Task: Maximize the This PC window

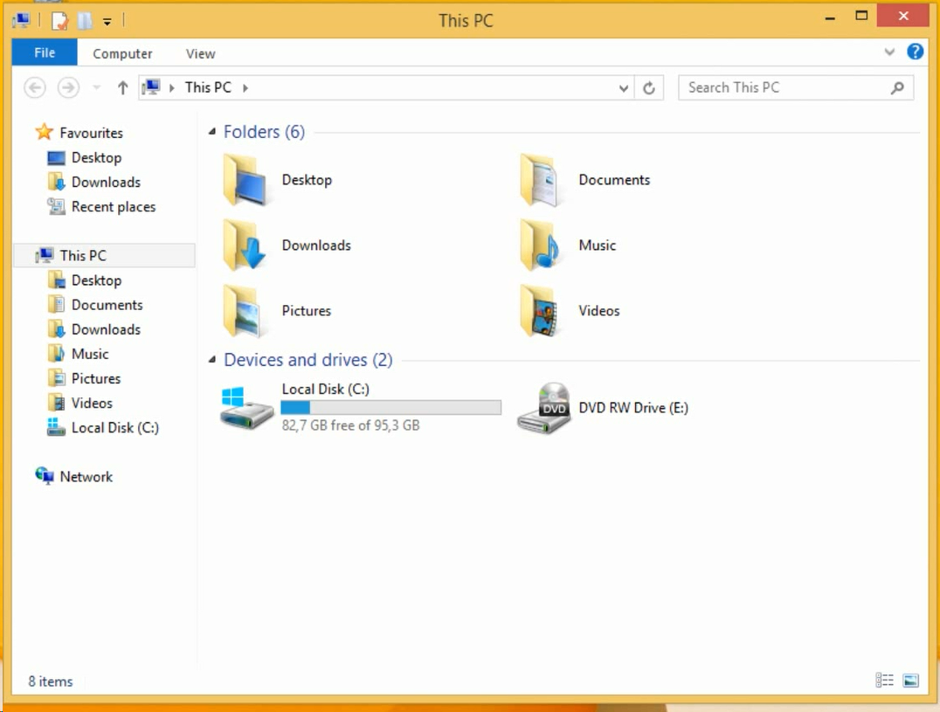Action: pos(861,16)
